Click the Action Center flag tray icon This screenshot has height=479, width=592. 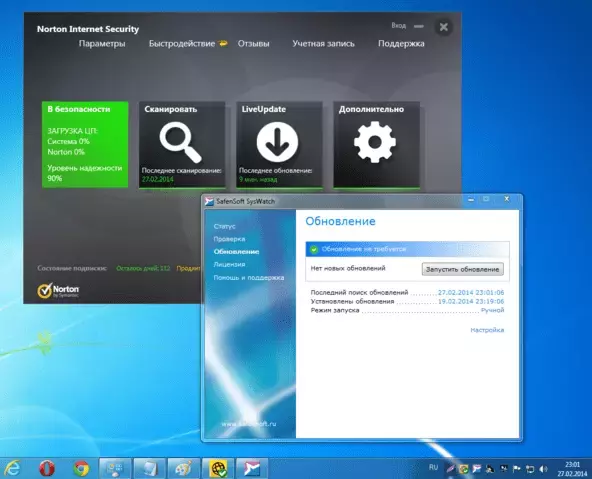coord(516,469)
